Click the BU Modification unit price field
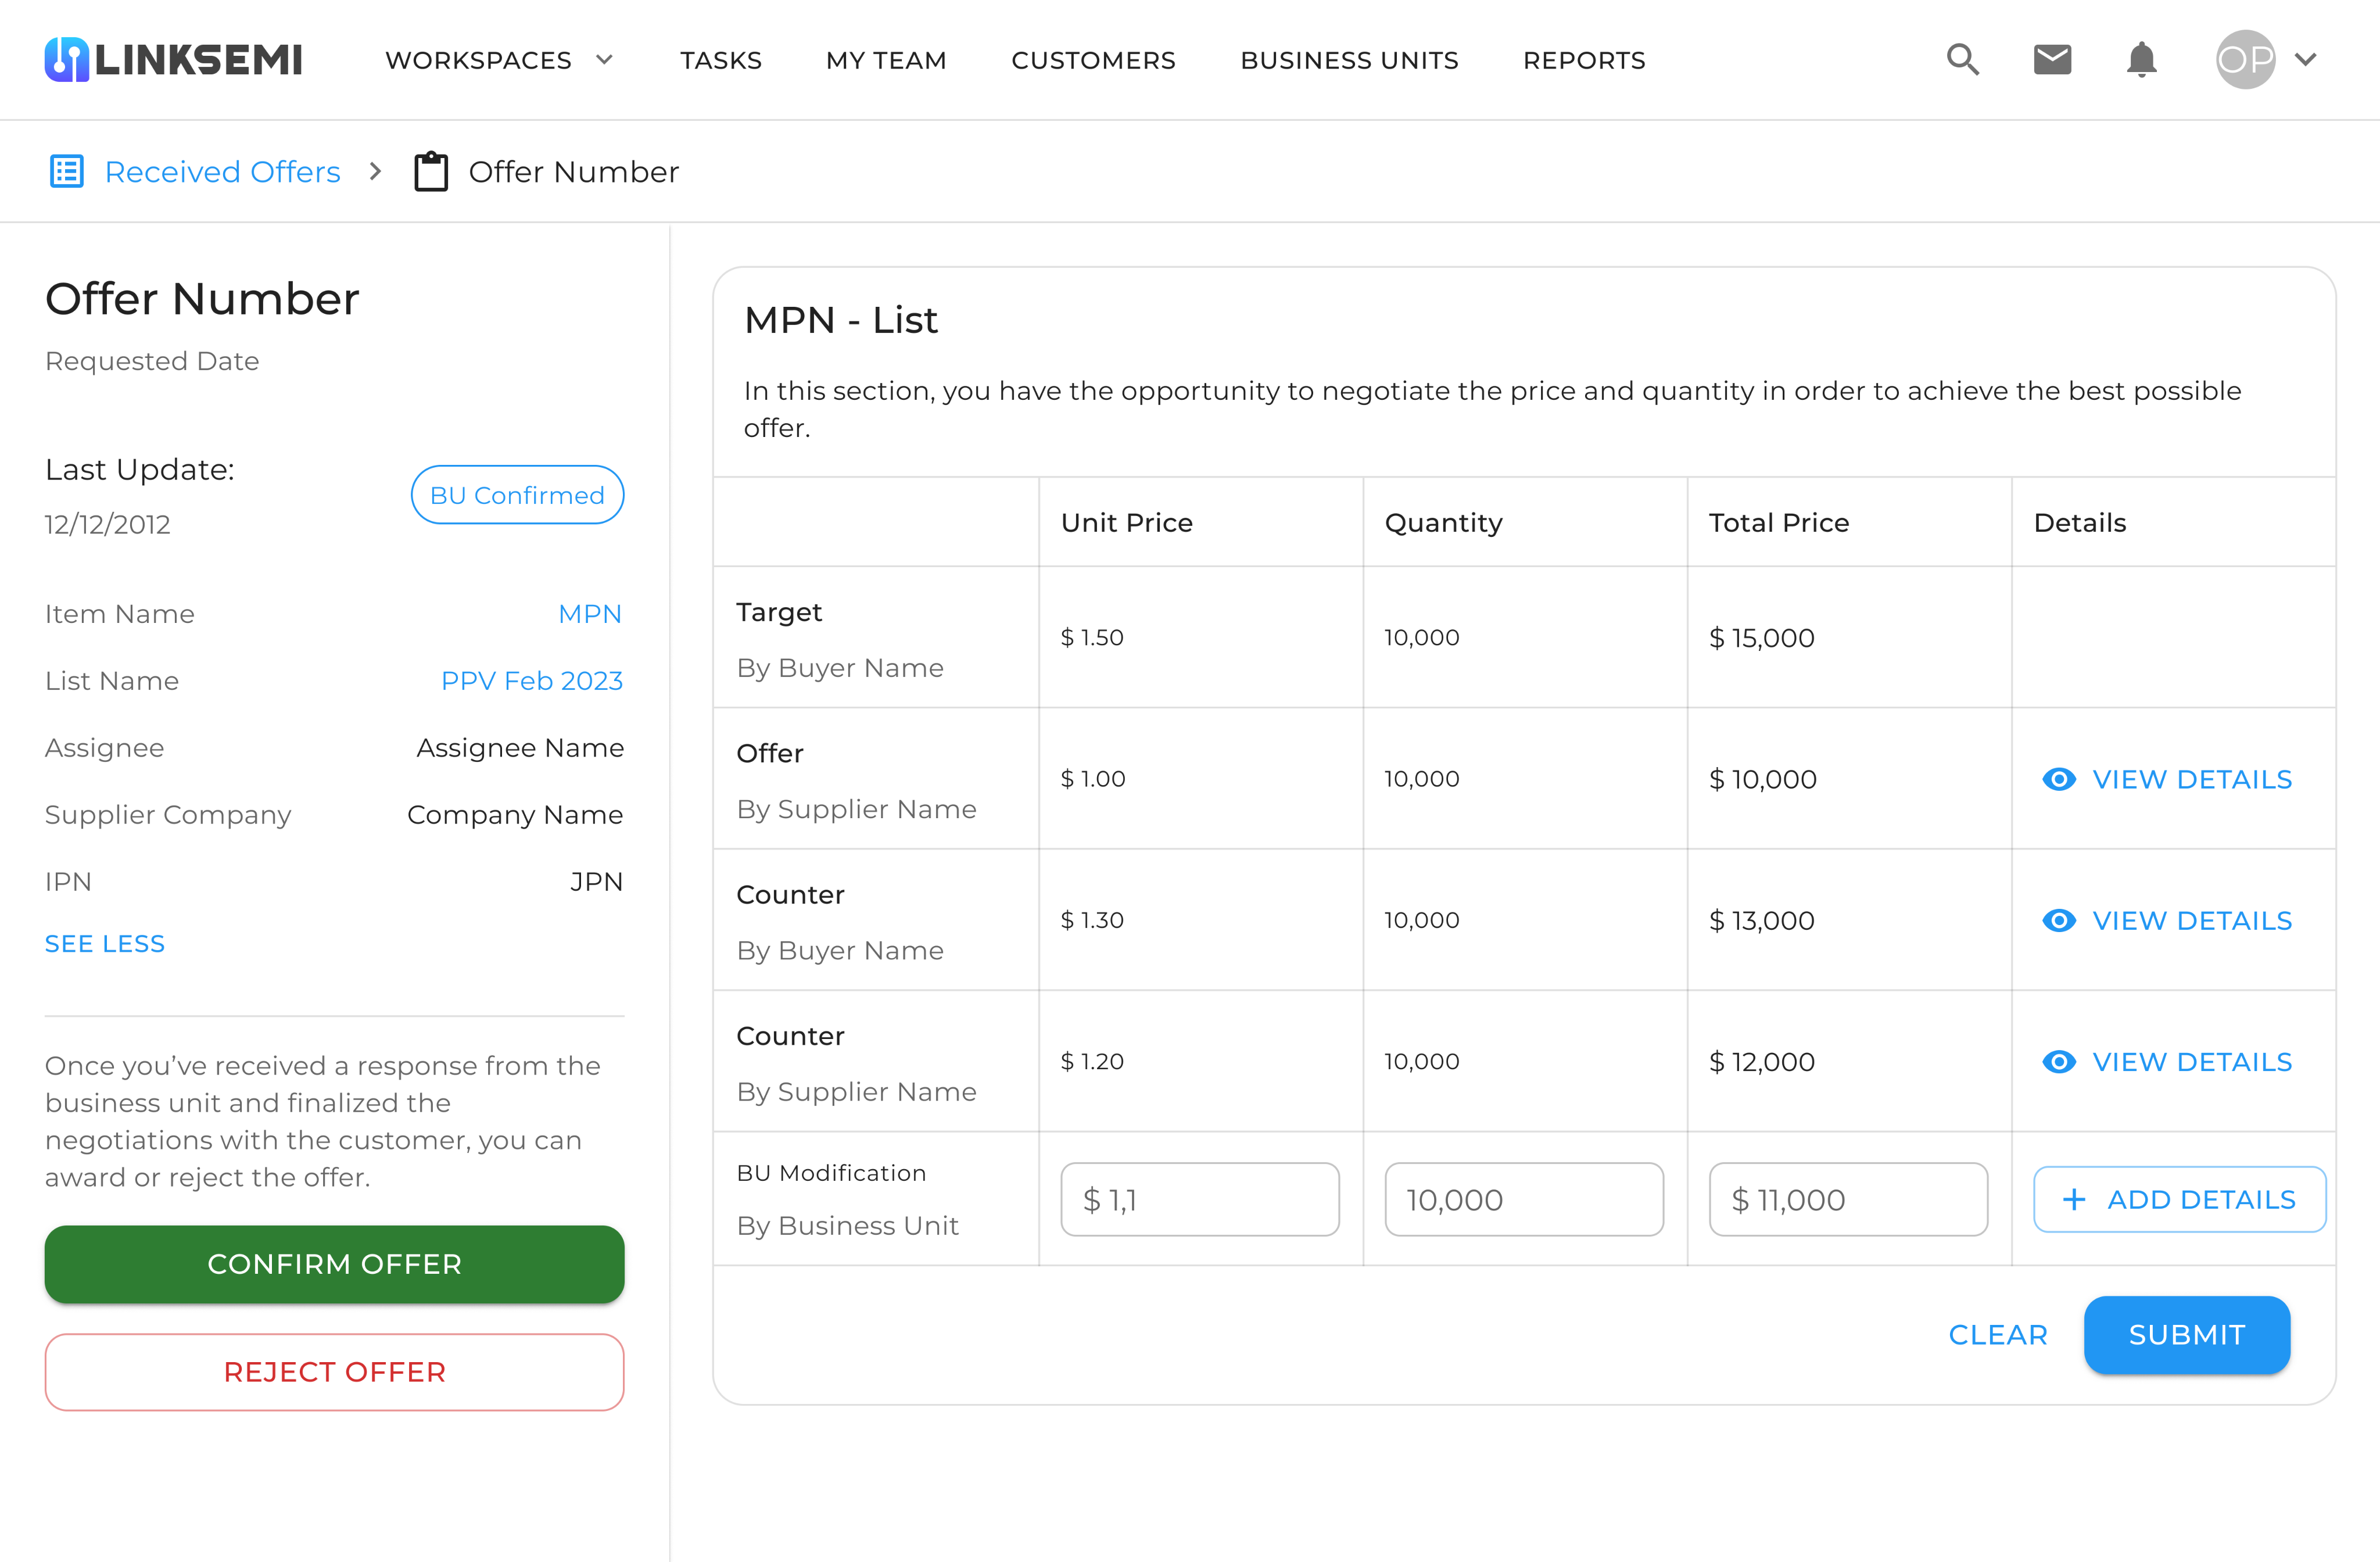The image size is (2380, 1562). (1199, 1199)
